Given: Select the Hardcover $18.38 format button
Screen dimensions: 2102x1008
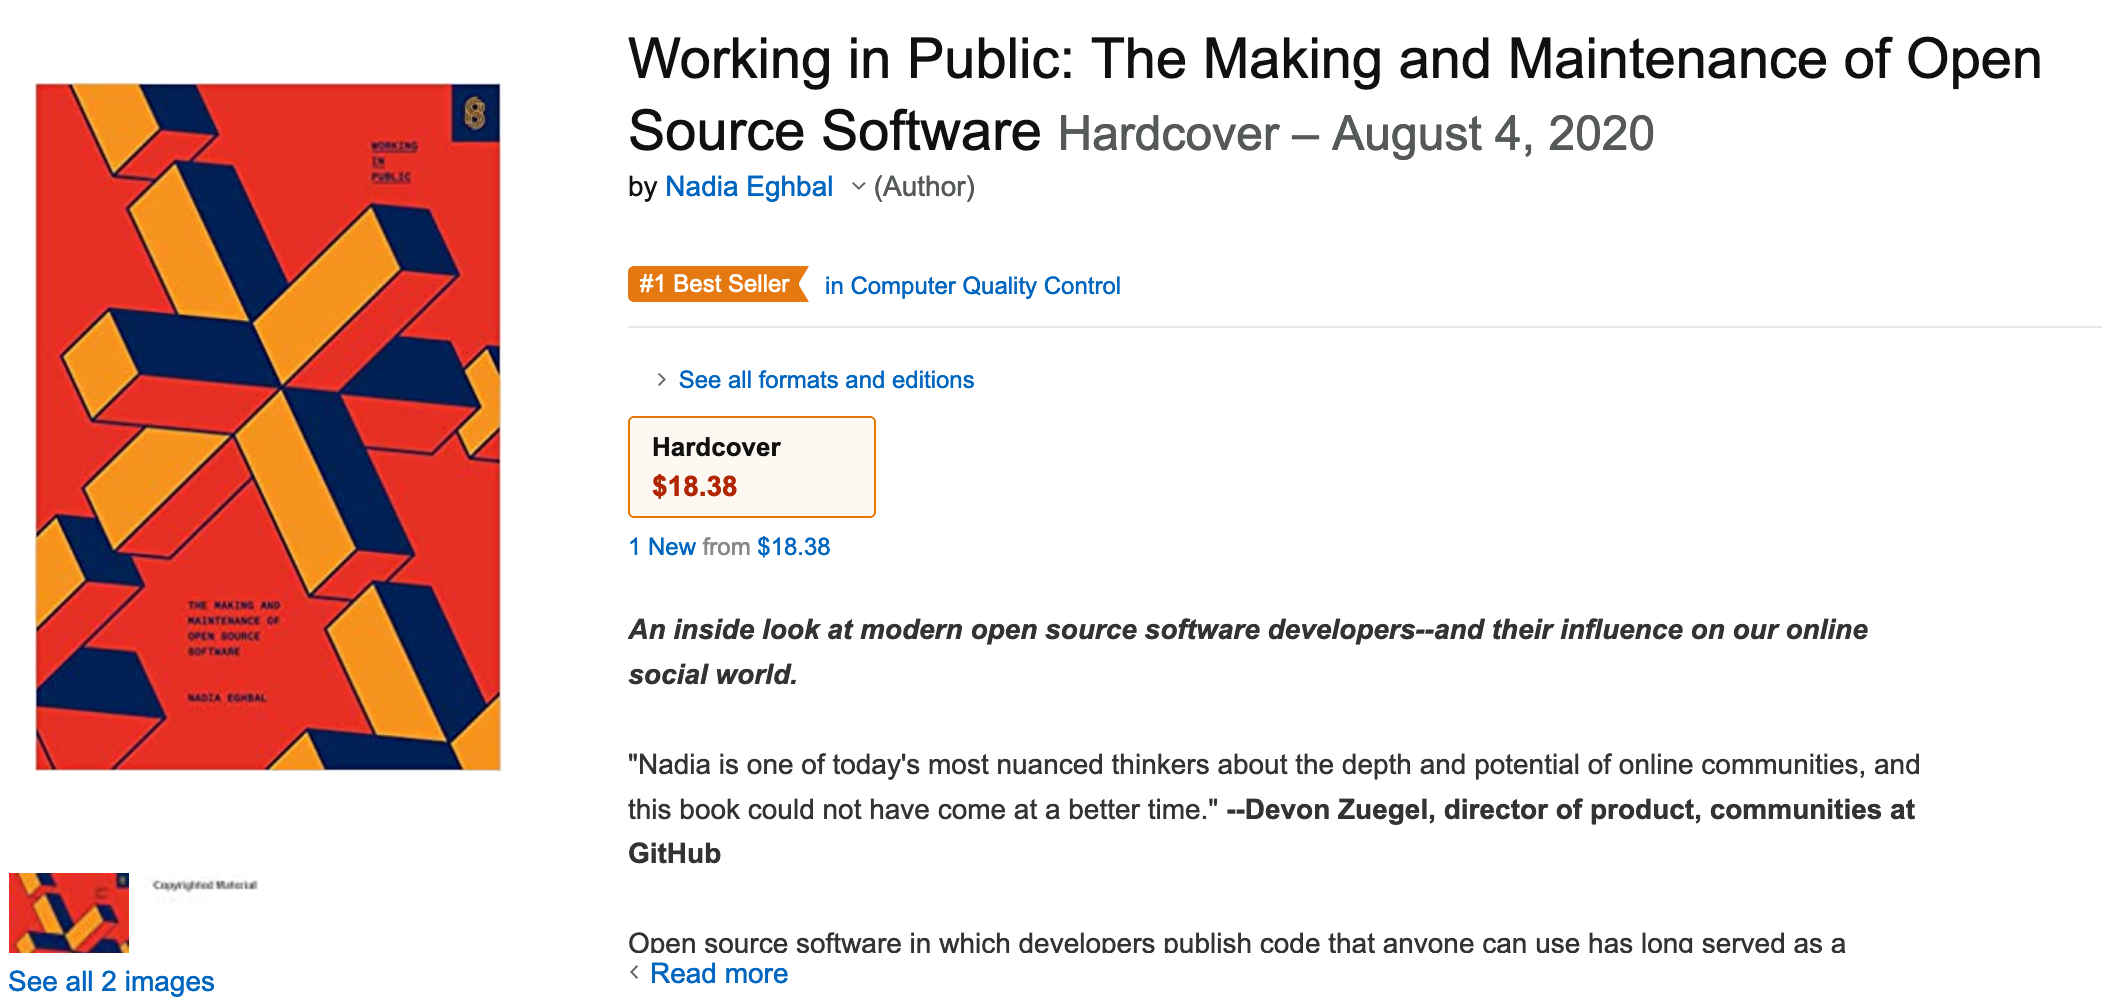Looking at the screenshot, I should 751,467.
